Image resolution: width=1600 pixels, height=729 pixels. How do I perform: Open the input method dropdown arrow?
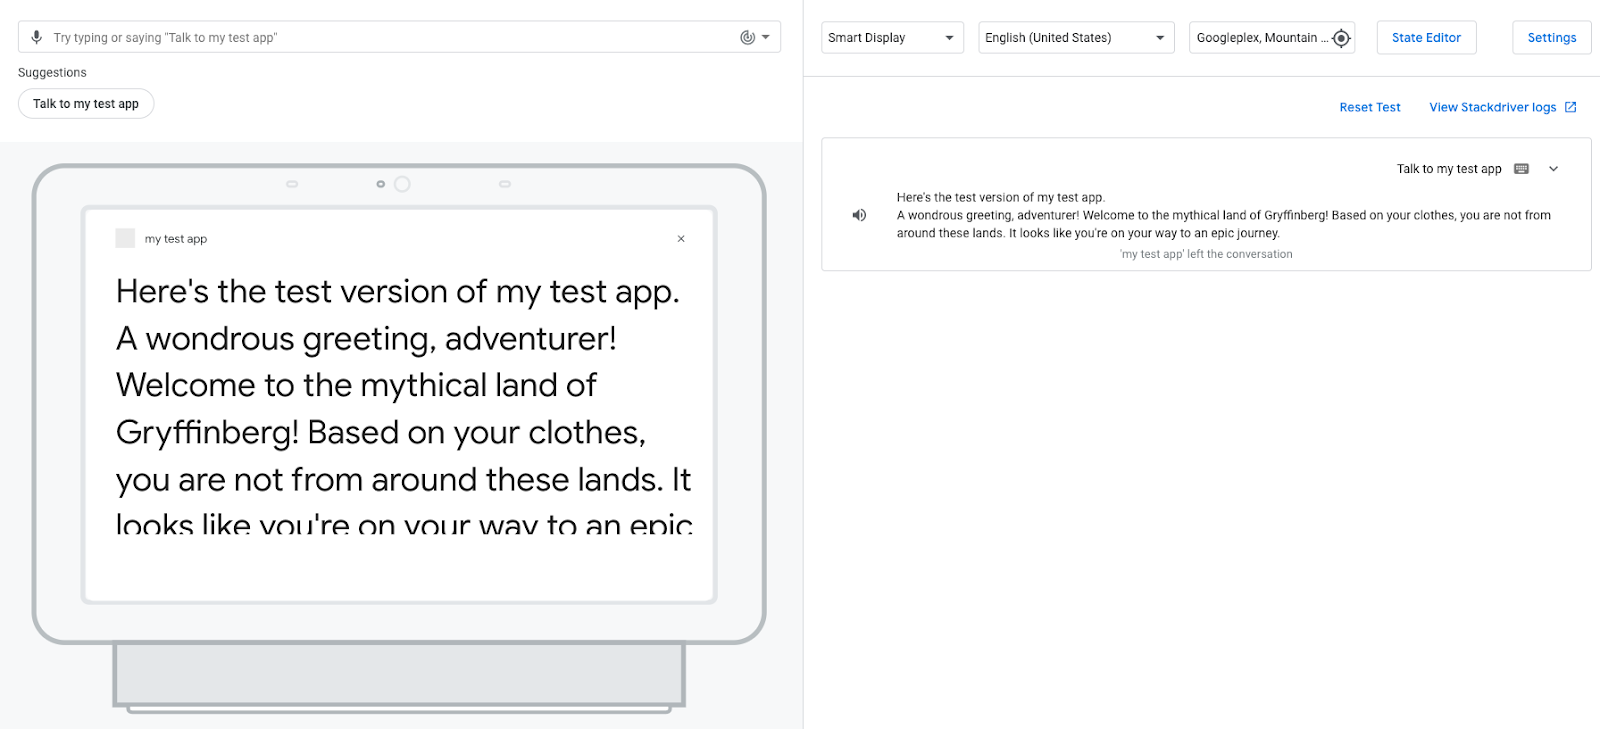pos(766,37)
